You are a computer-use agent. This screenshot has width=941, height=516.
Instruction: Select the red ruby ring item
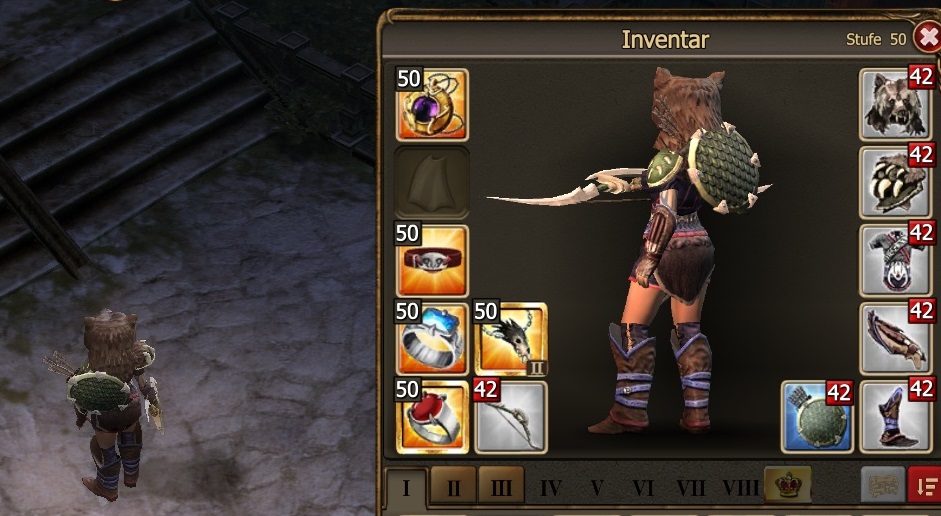432,417
